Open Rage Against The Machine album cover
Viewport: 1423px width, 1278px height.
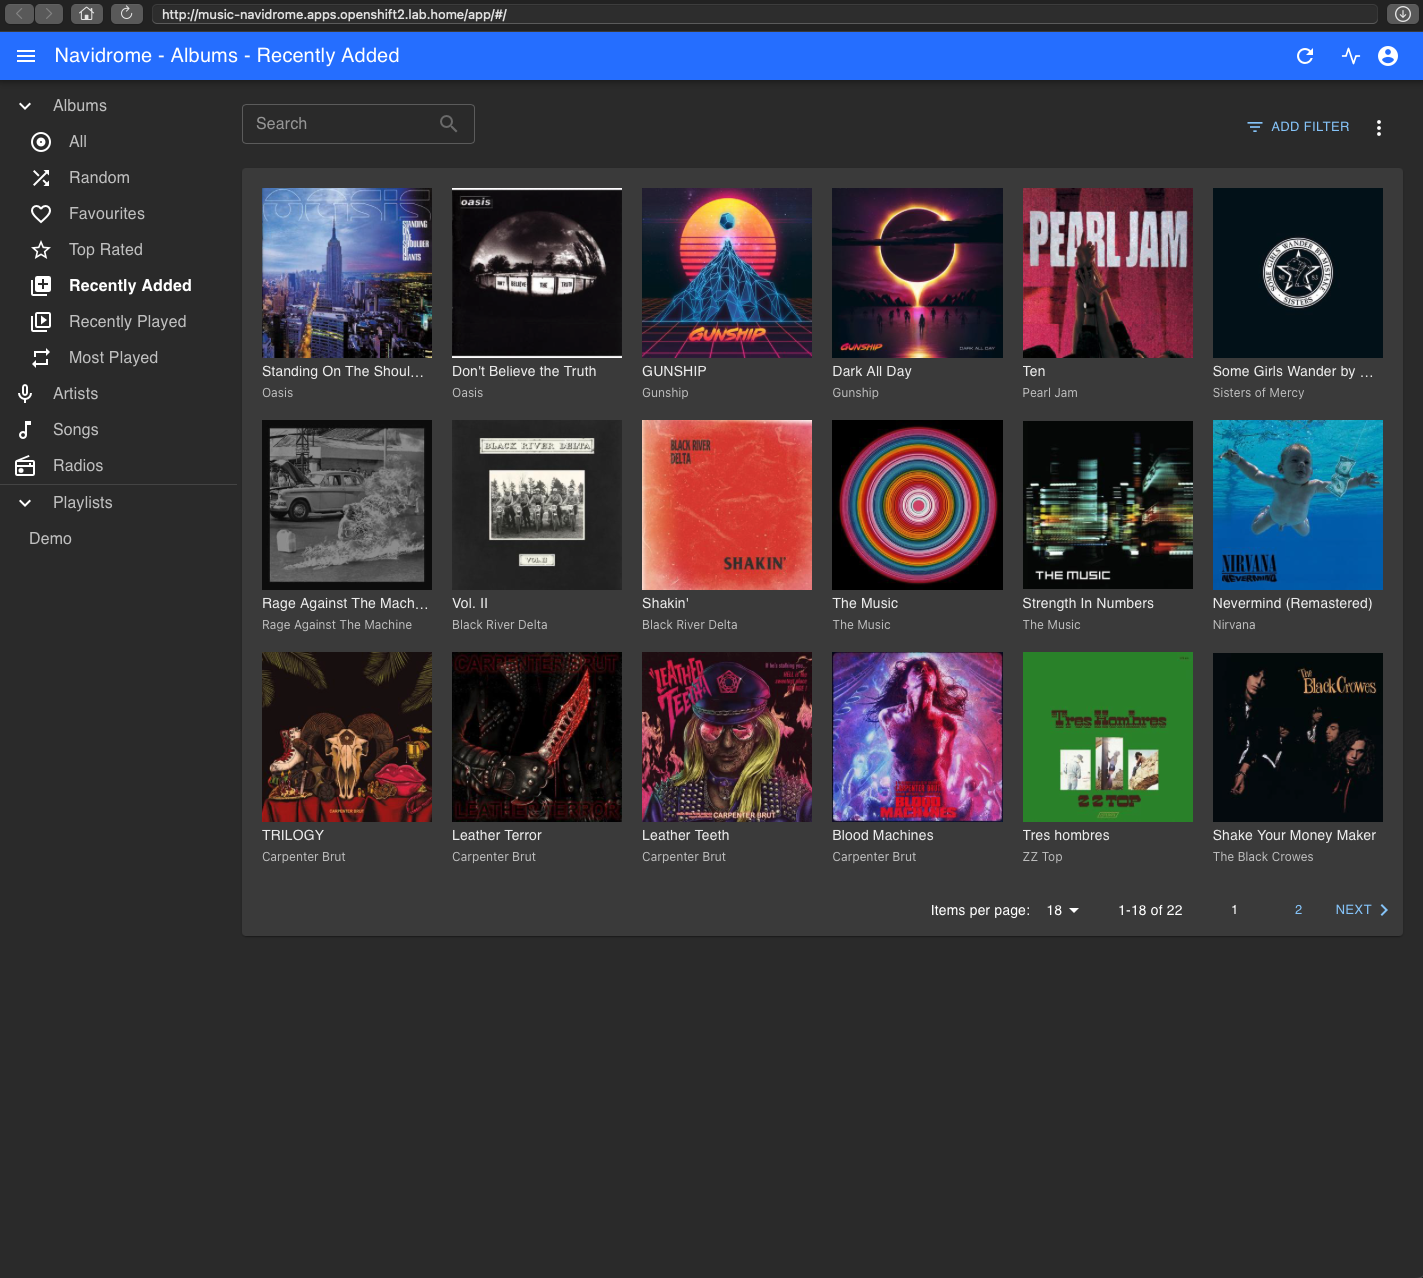pos(347,505)
